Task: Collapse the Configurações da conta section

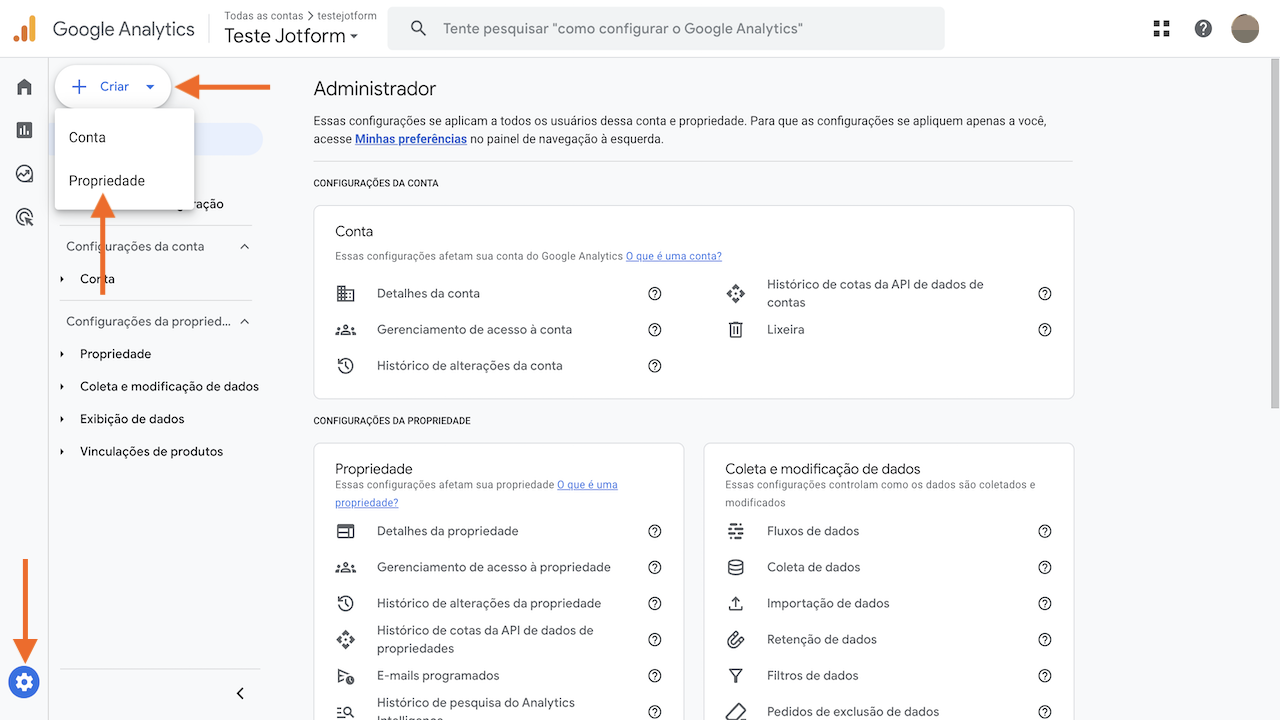Action: (x=244, y=245)
